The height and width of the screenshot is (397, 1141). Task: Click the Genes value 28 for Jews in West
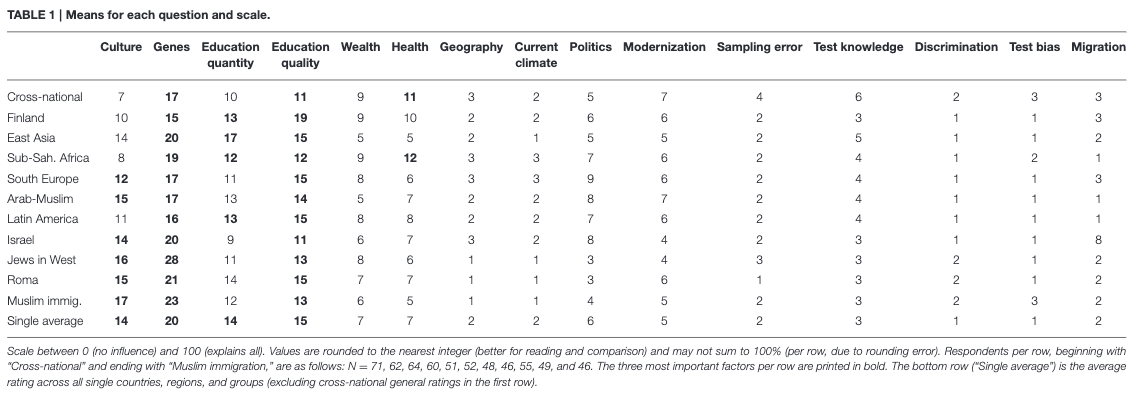(x=171, y=260)
